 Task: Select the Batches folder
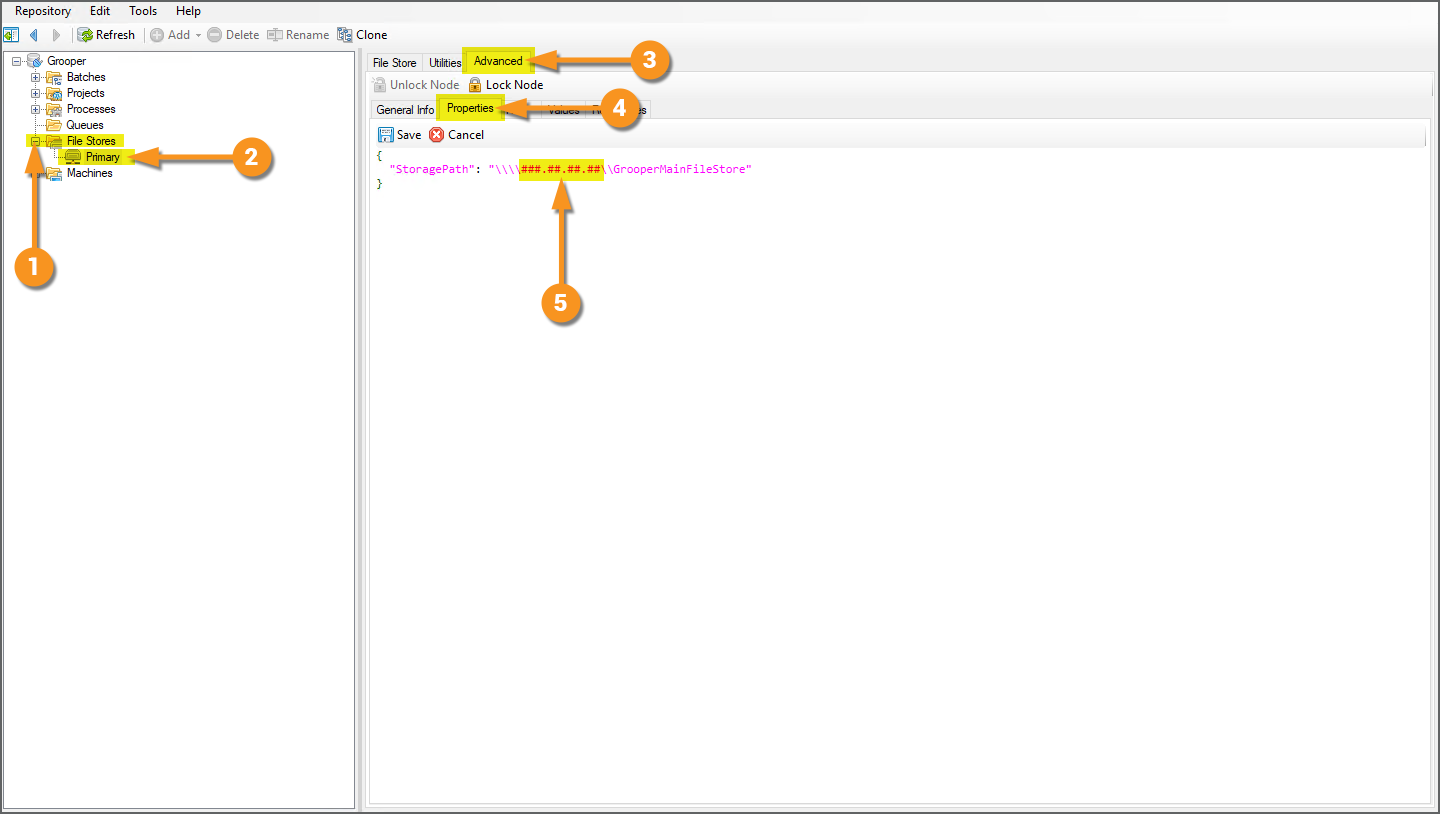(86, 77)
